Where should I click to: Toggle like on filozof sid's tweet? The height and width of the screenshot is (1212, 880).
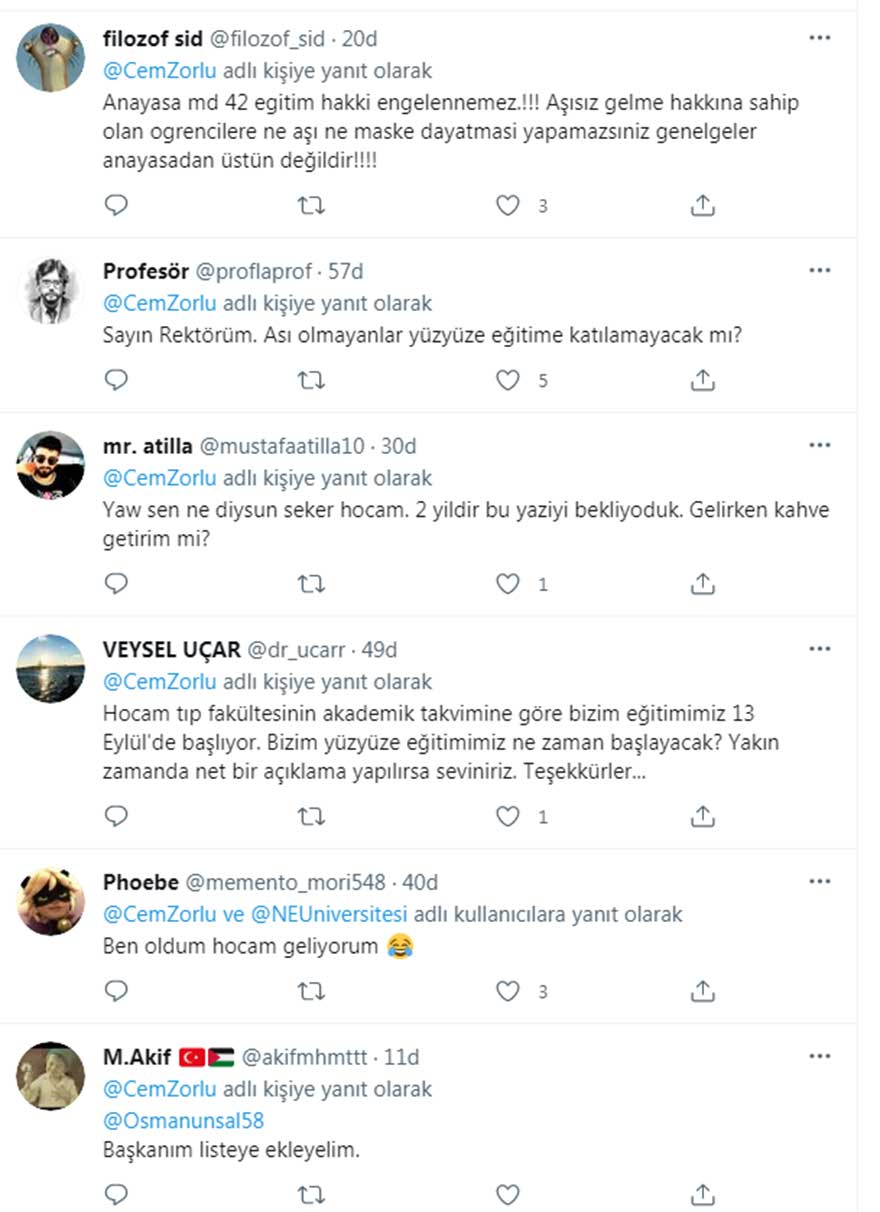click(508, 205)
